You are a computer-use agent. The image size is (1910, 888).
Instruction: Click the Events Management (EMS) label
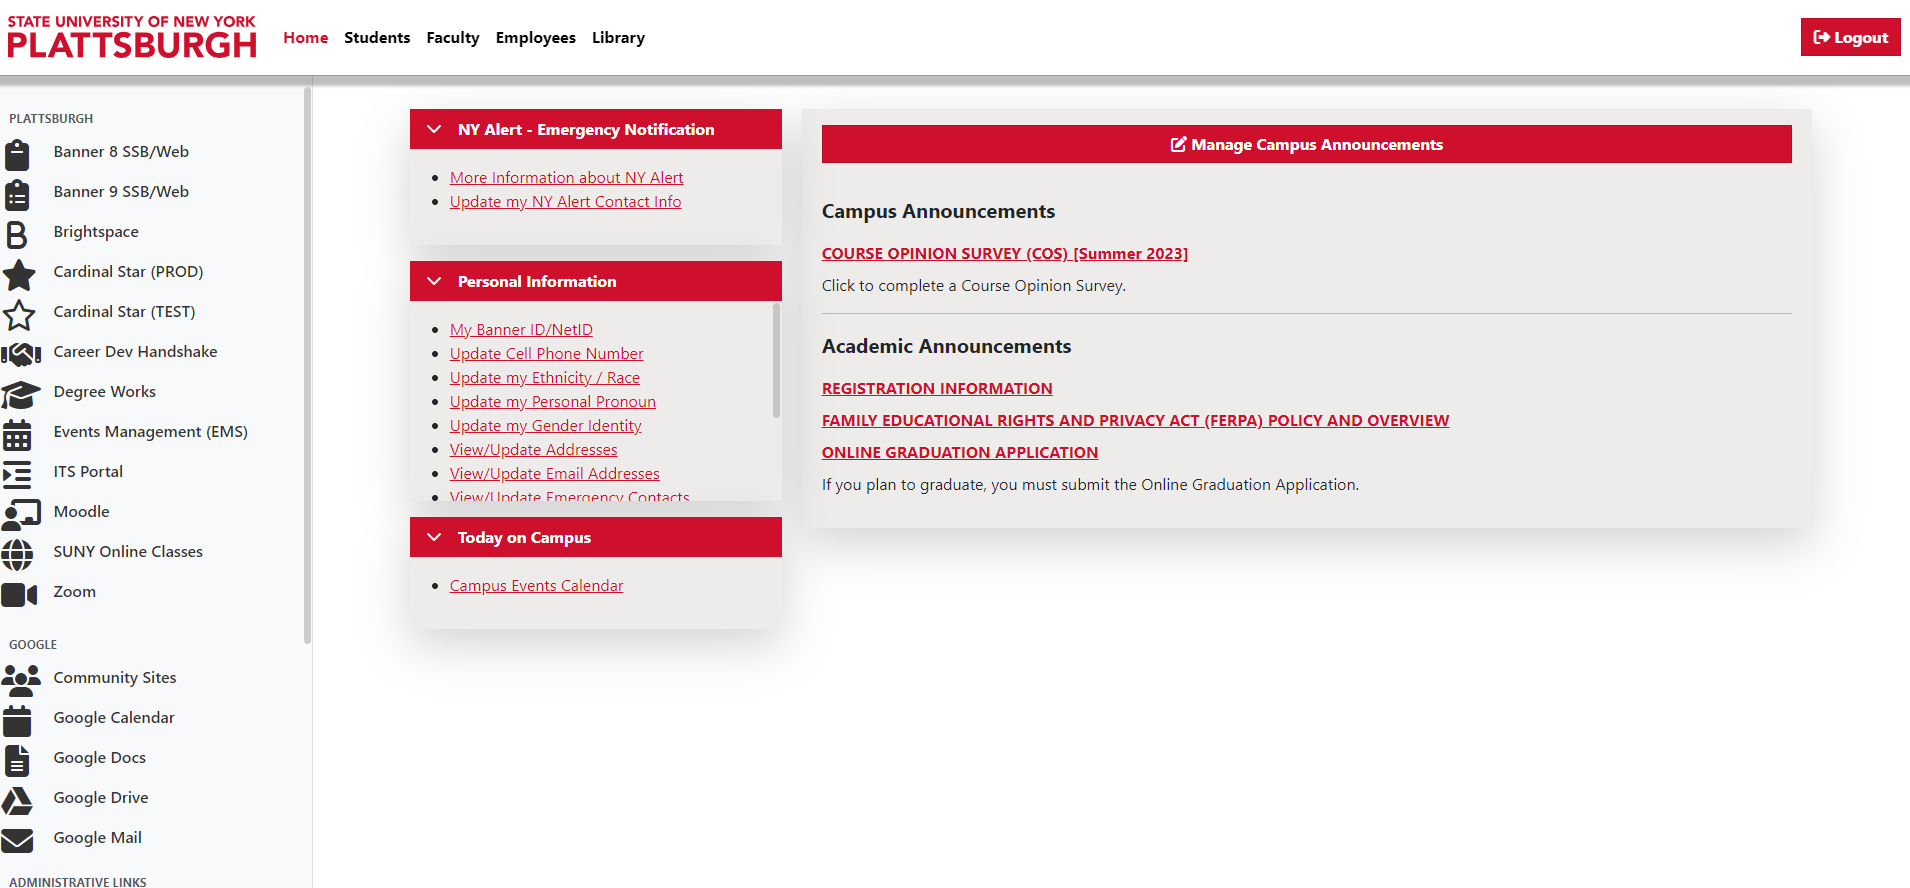[x=151, y=432]
